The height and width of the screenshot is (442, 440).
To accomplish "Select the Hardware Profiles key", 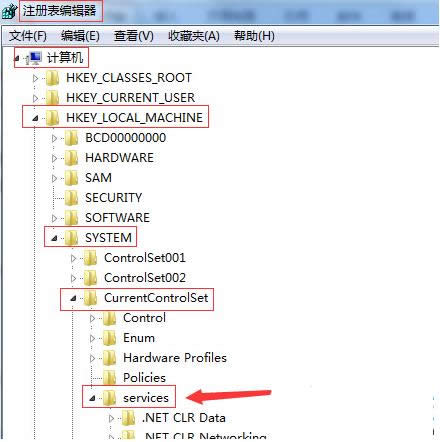I will tap(175, 358).
